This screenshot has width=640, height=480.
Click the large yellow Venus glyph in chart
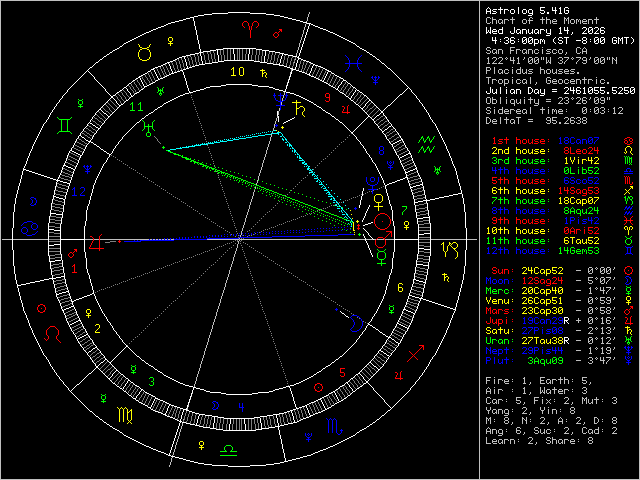click(x=379, y=202)
